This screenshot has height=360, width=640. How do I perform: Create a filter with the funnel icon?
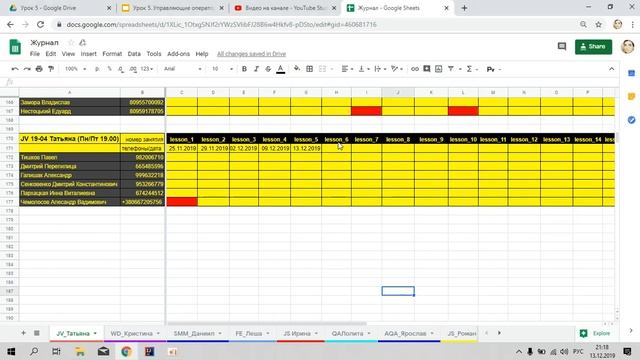coord(451,69)
